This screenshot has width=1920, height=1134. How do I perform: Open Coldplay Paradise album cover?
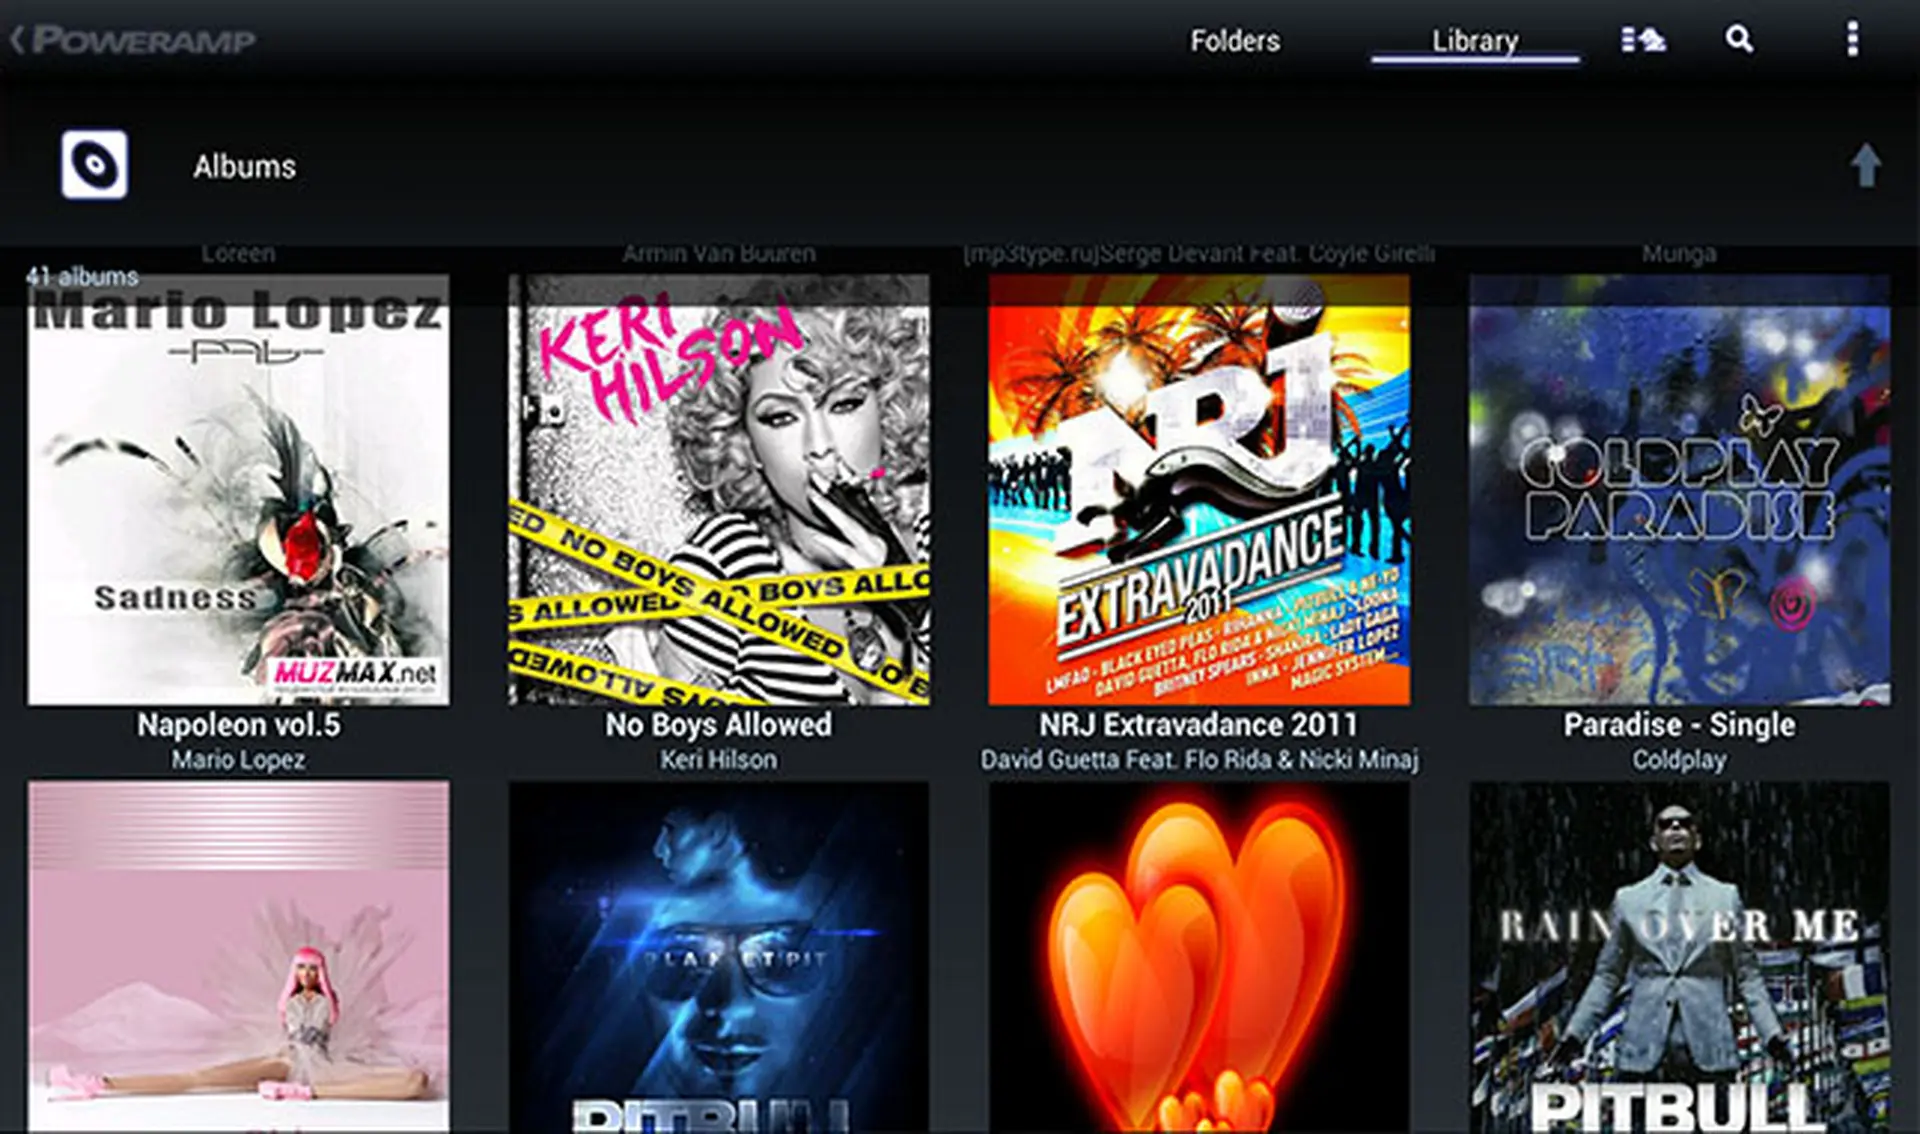[x=1679, y=490]
